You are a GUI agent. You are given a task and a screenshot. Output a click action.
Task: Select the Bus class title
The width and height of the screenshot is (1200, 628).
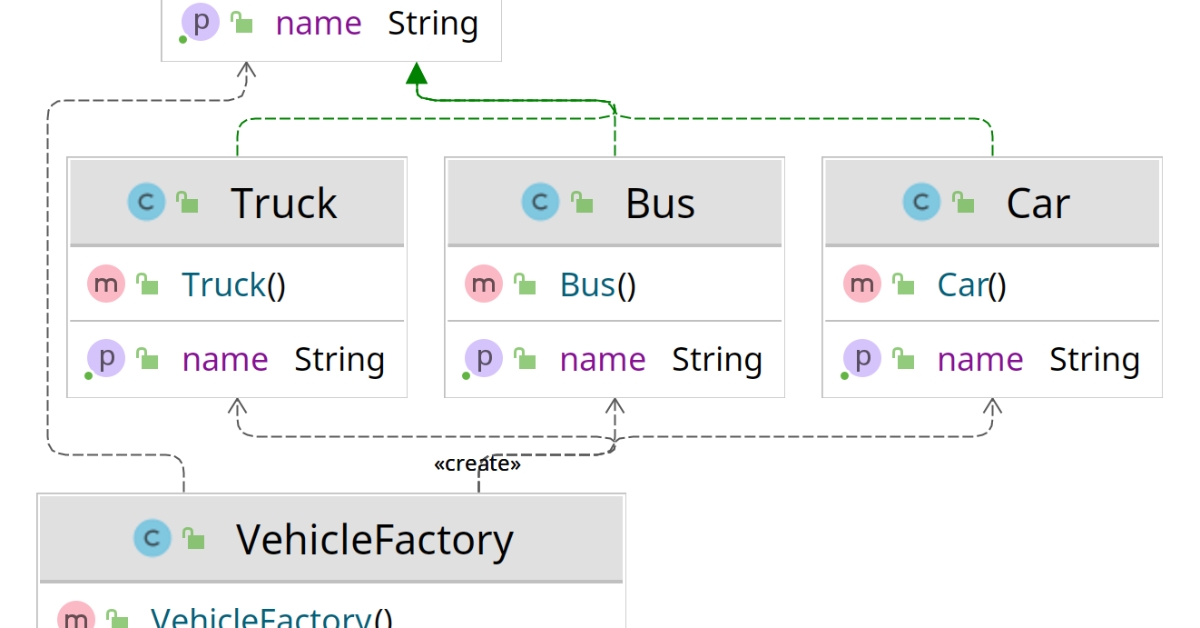click(x=660, y=203)
